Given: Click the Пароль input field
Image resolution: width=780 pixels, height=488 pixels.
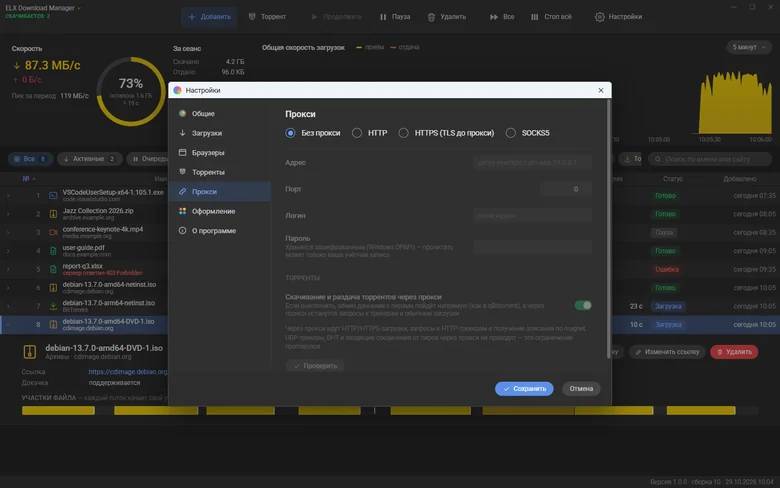Looking at the screenshot, I should 532,247.
